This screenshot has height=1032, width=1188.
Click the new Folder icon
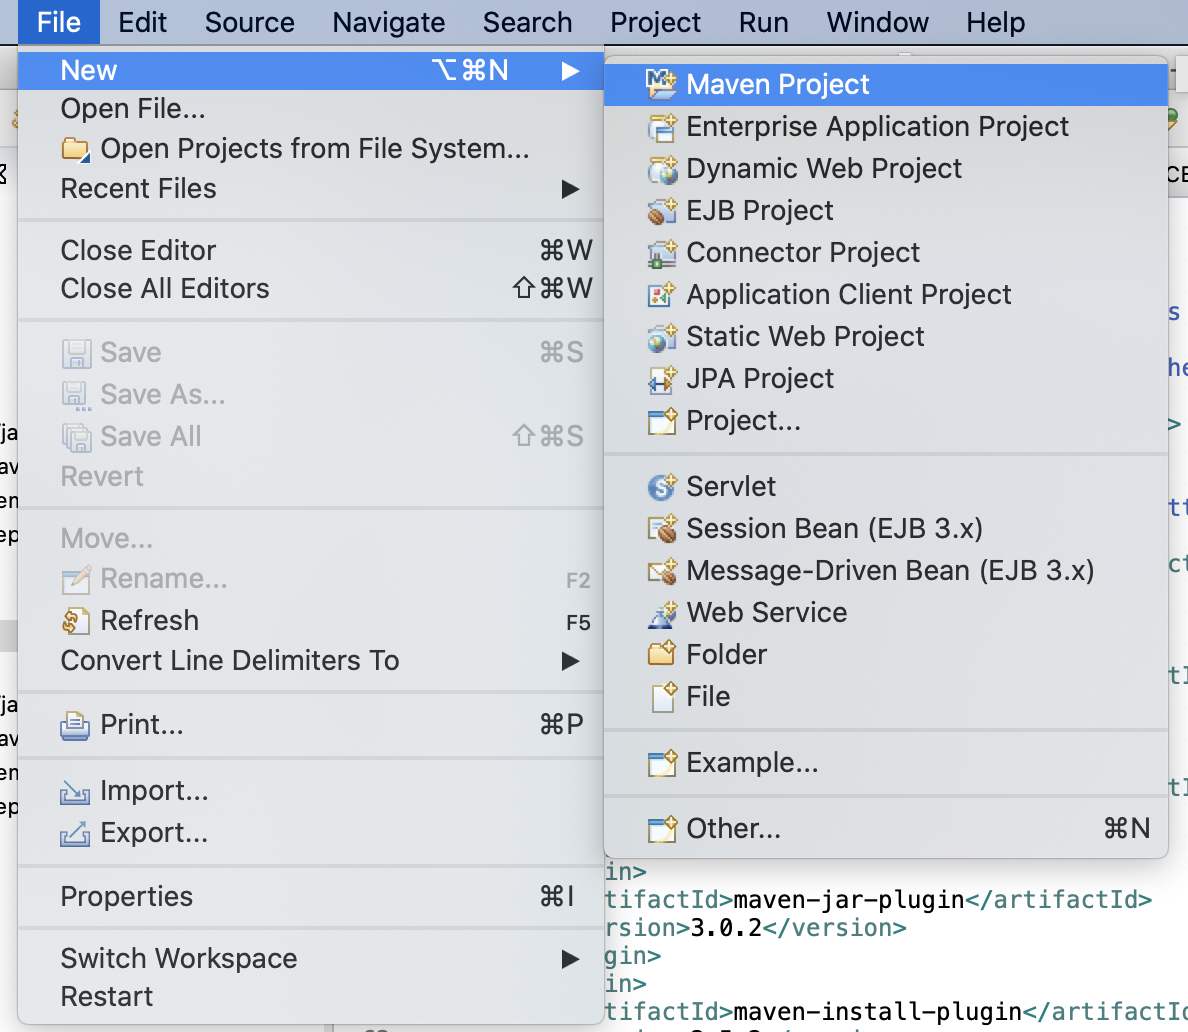(661, 654)
